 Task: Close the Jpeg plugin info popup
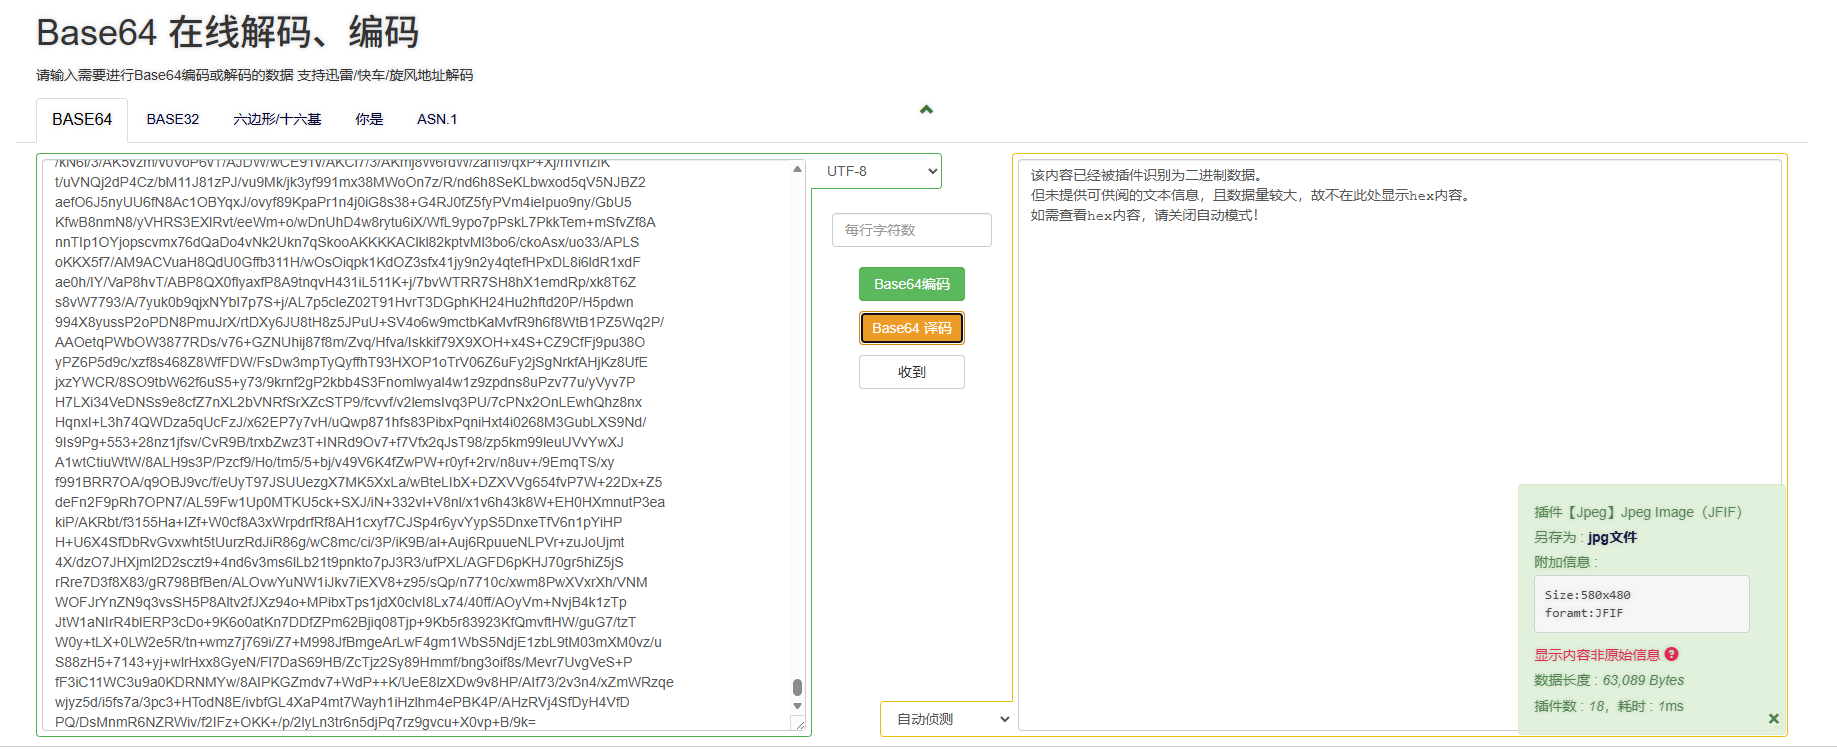1773,718
